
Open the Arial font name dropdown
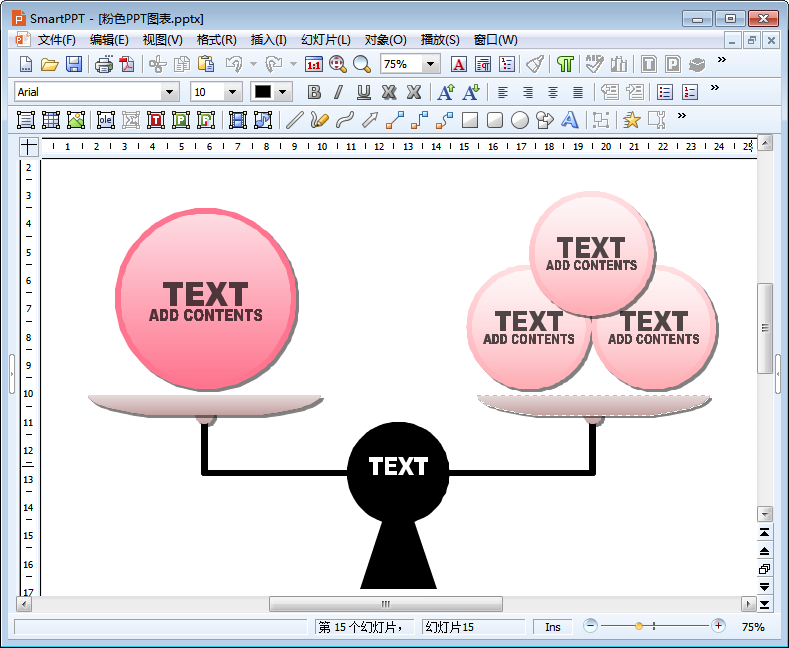pos(170,92)
